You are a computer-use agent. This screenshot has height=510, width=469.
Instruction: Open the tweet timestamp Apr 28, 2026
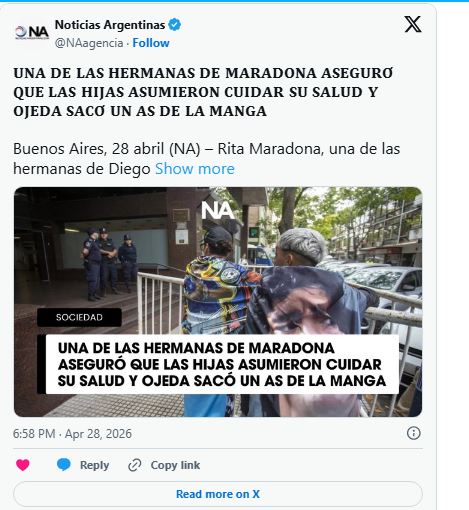point(72,433)
